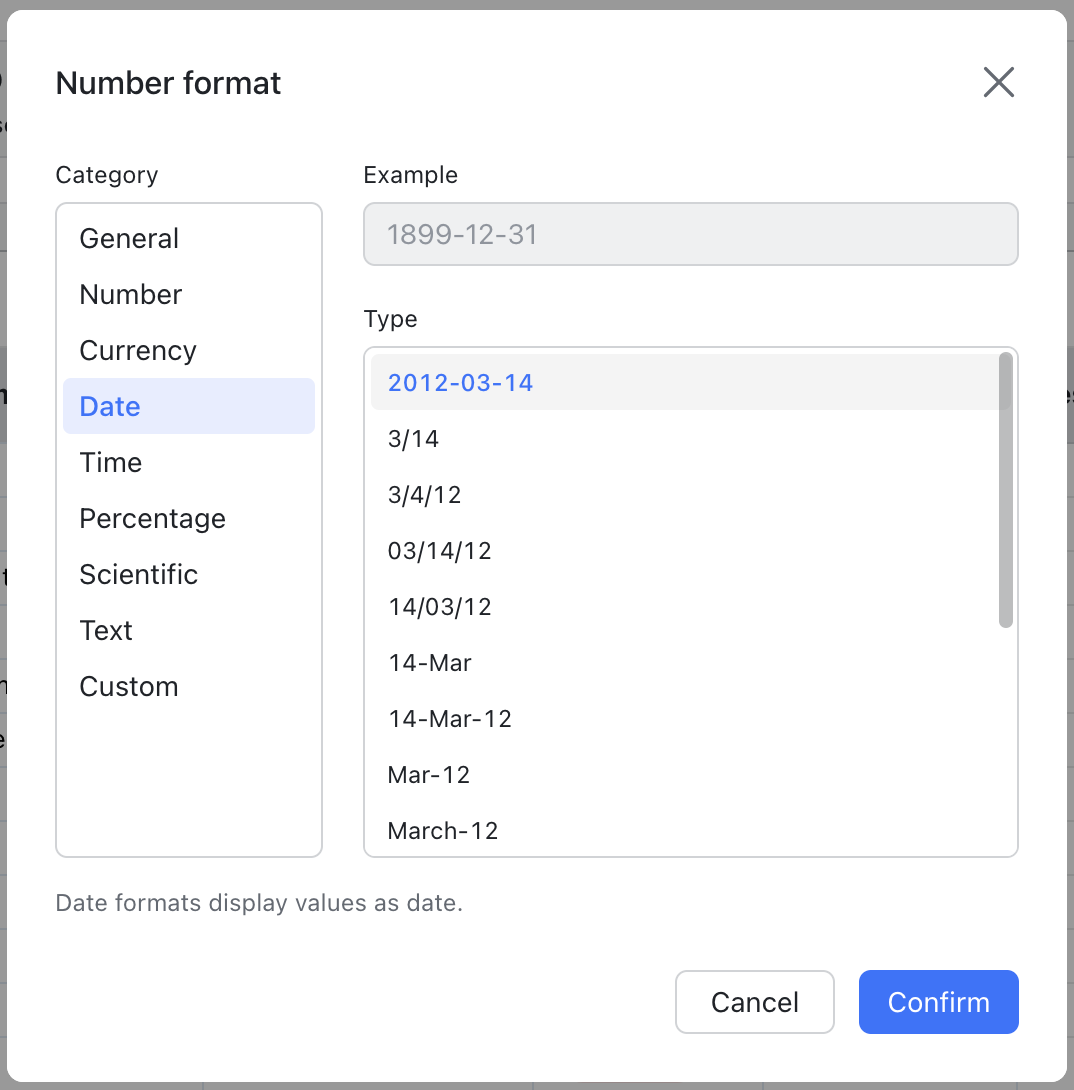The image size is (1074, 1090).
Task: Close the Number format dialog
Action: 998,82
